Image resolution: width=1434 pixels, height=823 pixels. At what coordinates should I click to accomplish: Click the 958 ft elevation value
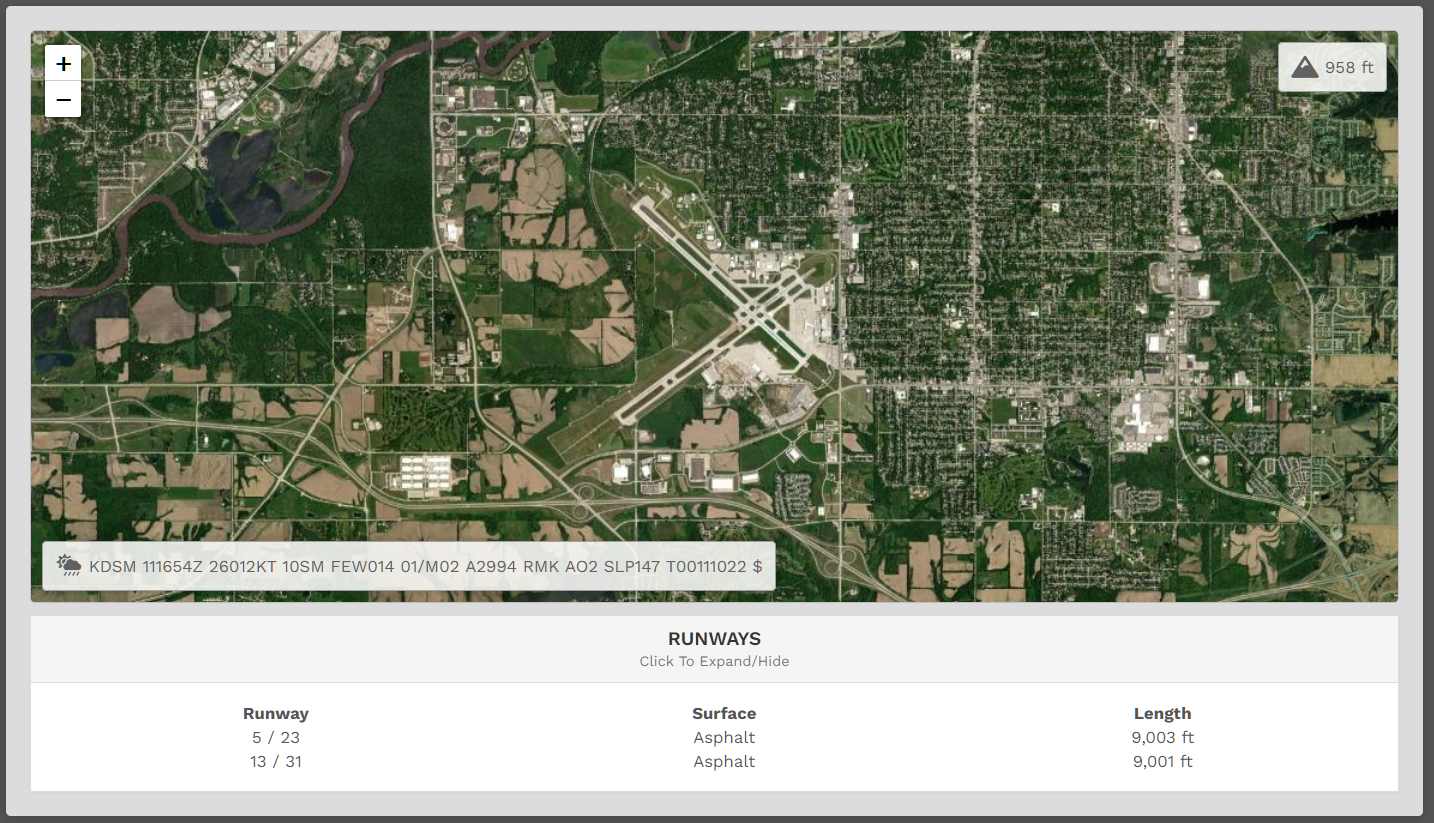coord(1349,67)
